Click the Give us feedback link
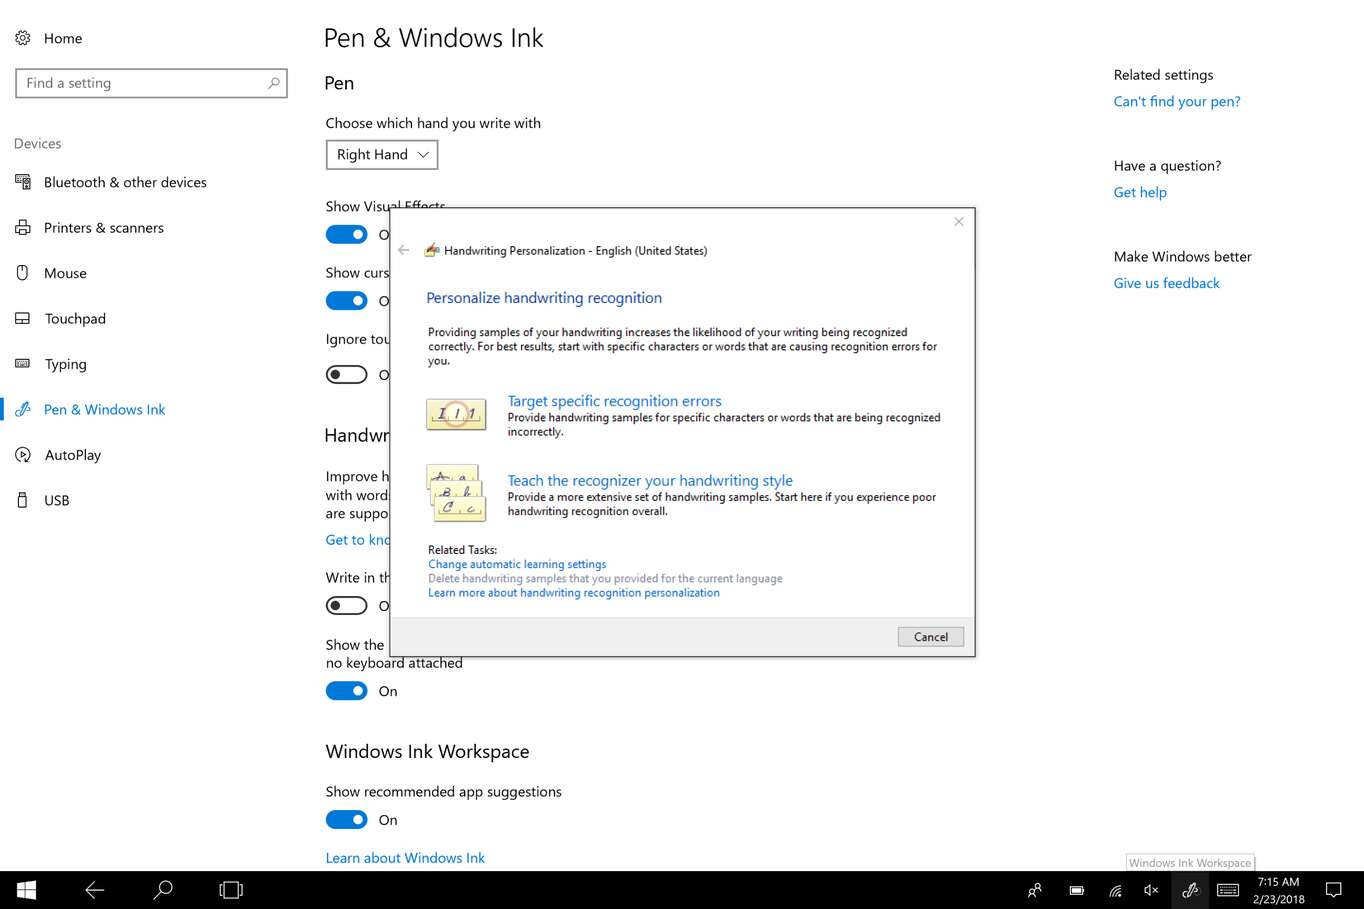 tap(1167, 283)
